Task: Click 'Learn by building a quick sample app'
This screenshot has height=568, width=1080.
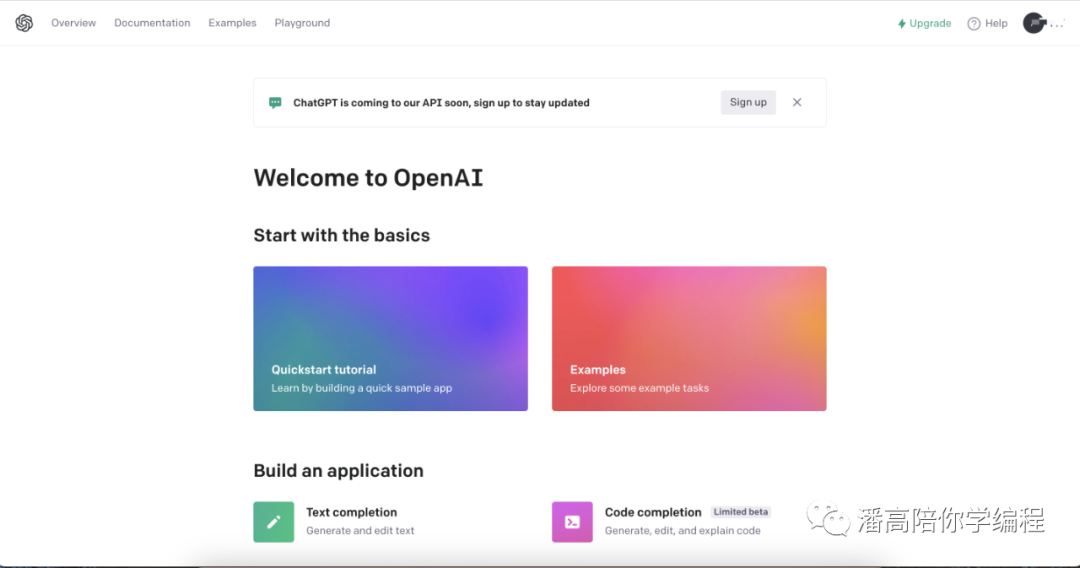Action: [362, 388]
